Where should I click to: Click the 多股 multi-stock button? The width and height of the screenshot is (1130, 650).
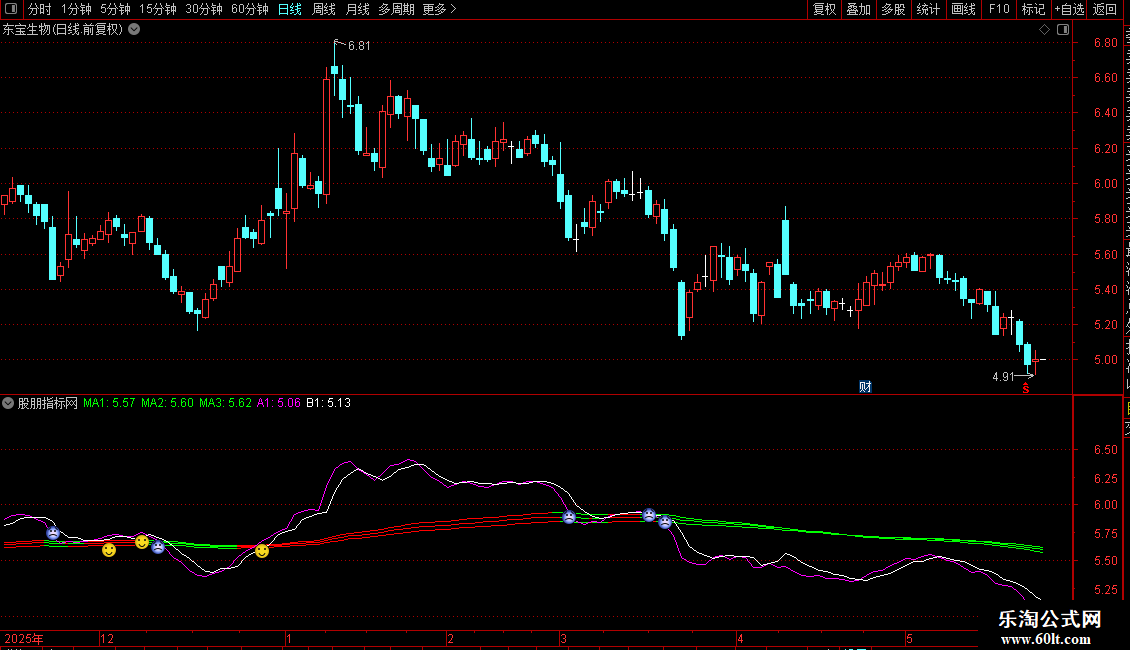pyautogui.click(x=893, y=9)
